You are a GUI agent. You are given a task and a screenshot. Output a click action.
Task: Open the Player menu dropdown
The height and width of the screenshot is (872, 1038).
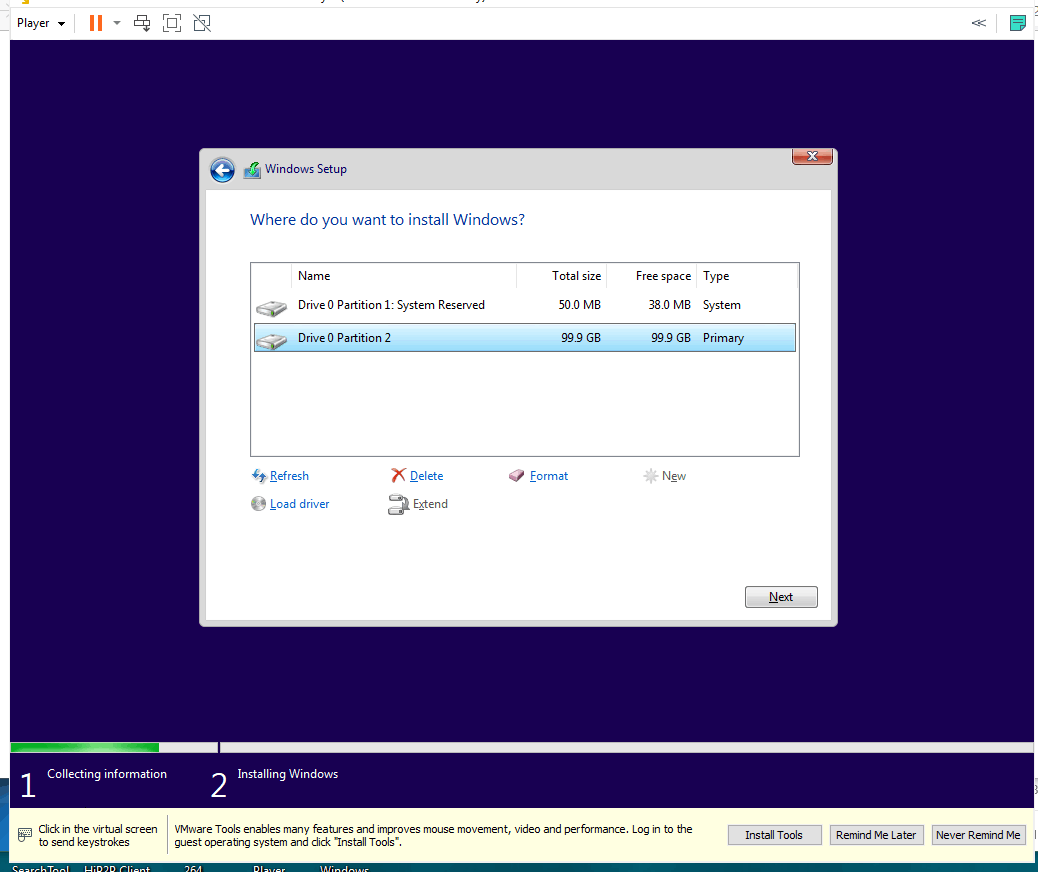click(41, 23)
